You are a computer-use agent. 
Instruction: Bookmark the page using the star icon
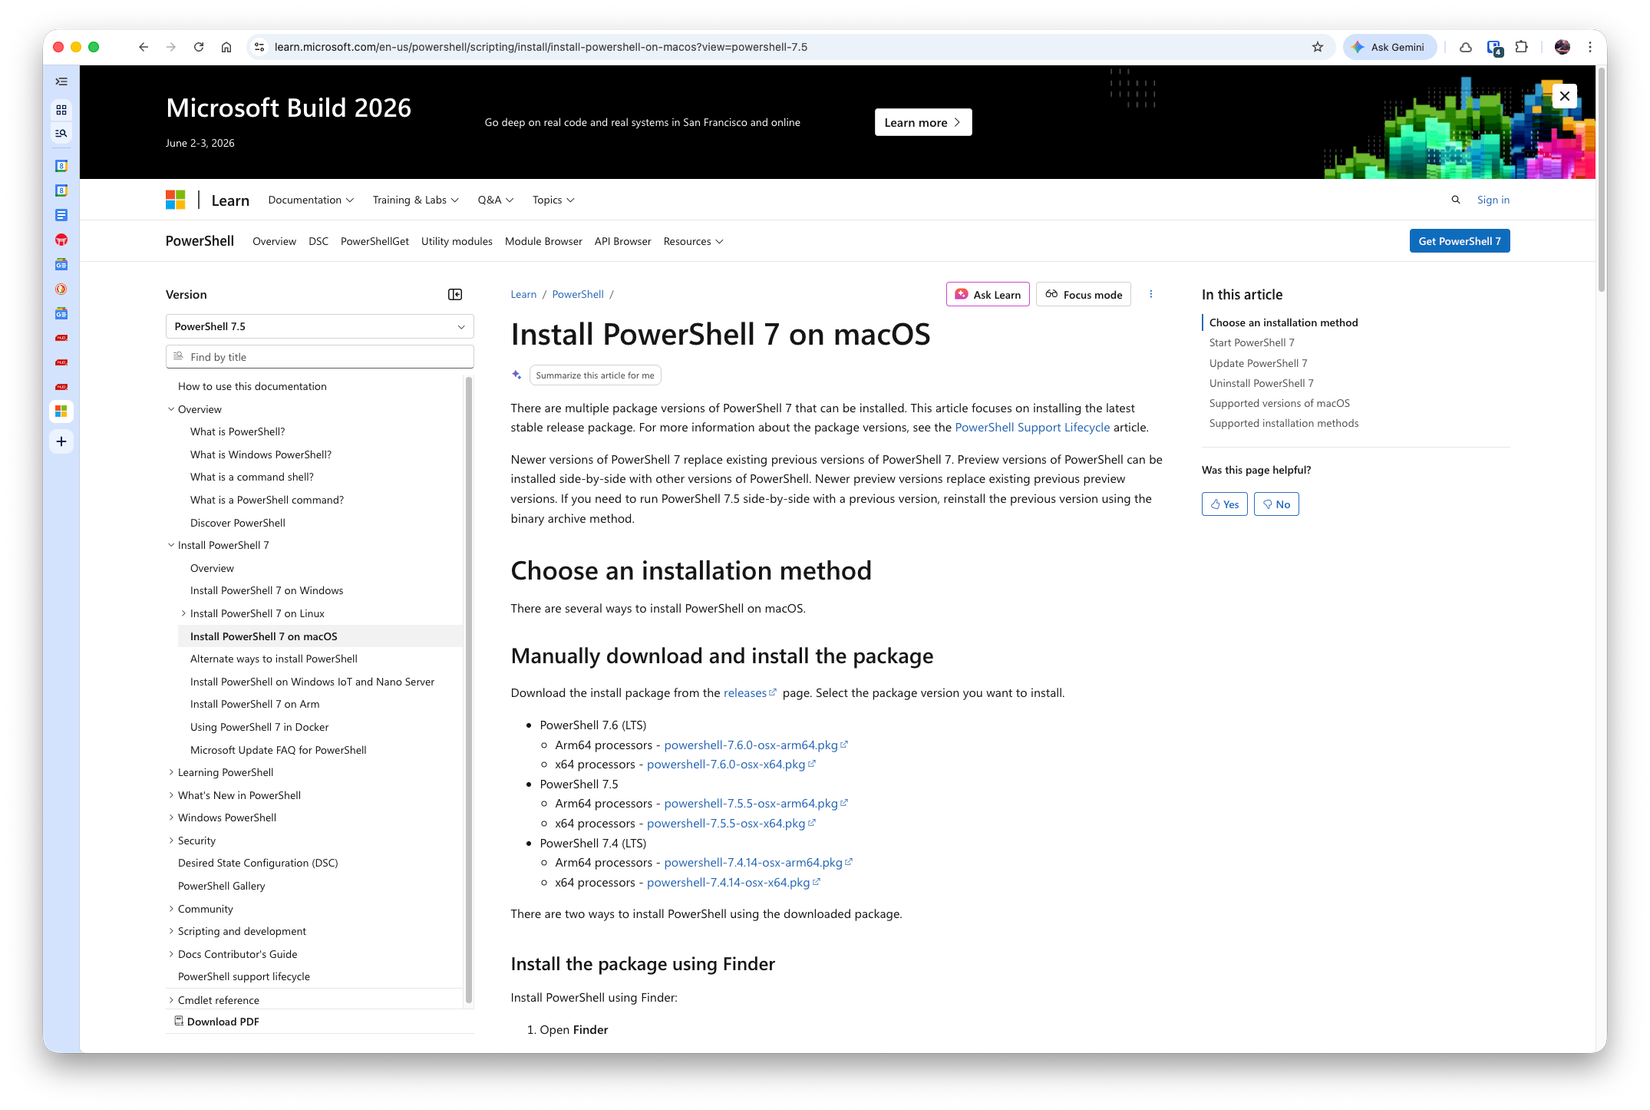tap(1317, 46)
